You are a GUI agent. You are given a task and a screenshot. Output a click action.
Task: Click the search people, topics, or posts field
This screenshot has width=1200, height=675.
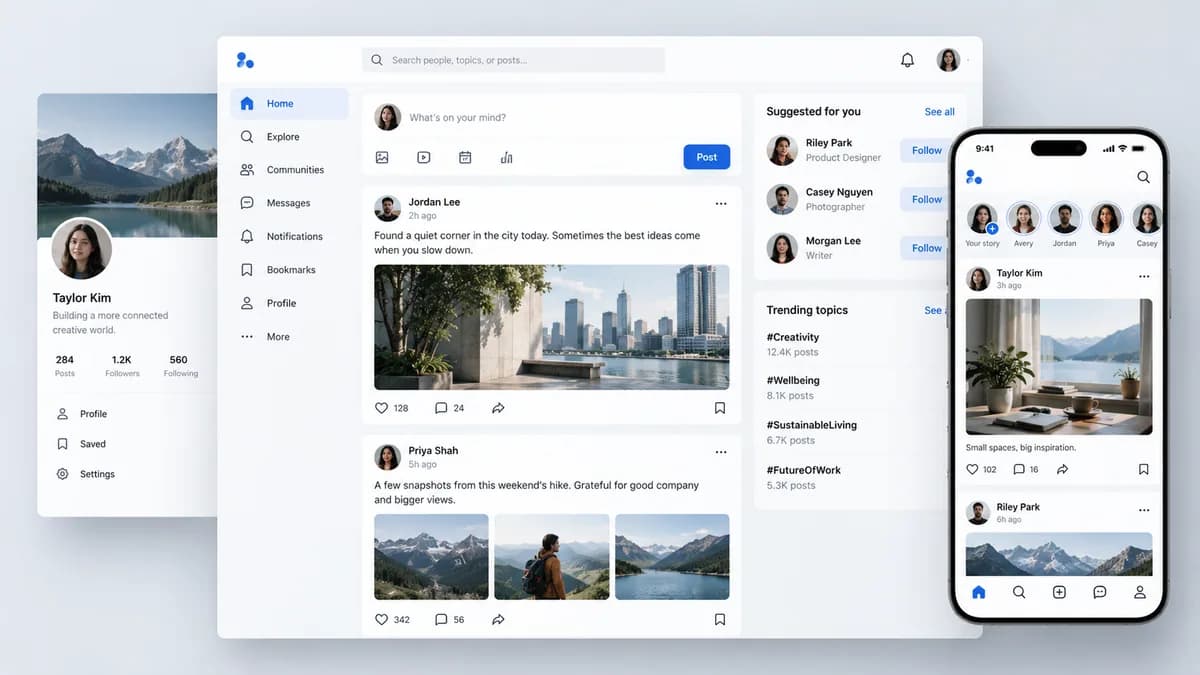coord(513,60)
